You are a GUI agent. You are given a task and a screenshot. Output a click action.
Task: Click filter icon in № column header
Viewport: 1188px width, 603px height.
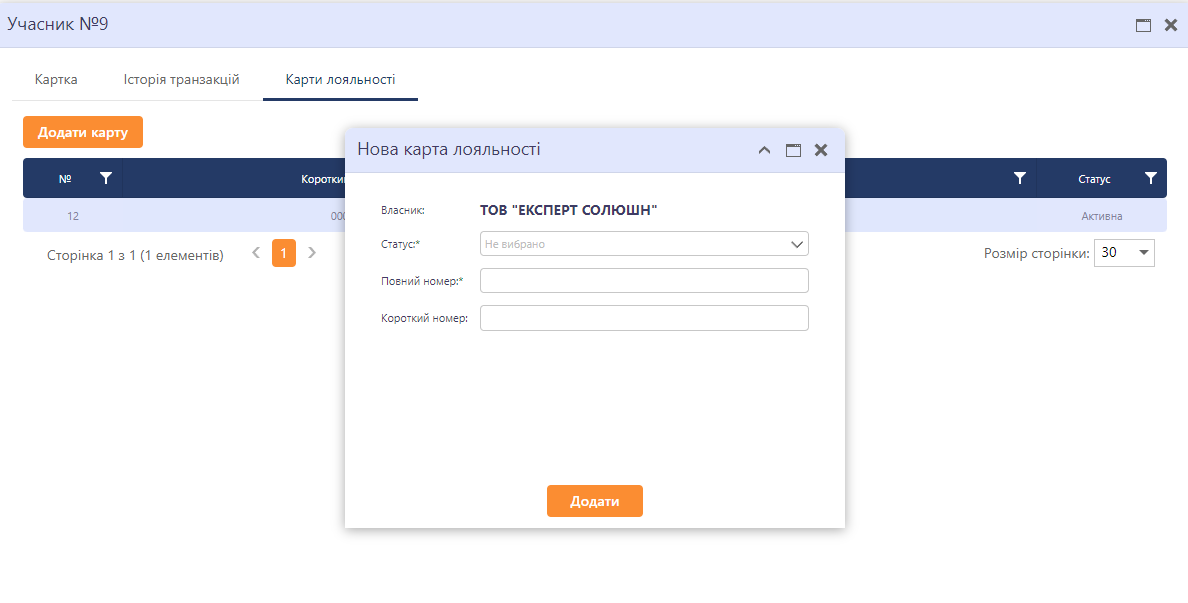tap(106, 178)
